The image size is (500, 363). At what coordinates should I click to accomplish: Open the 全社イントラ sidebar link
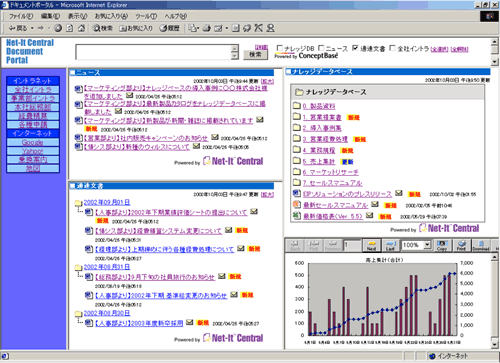[33, 90]
